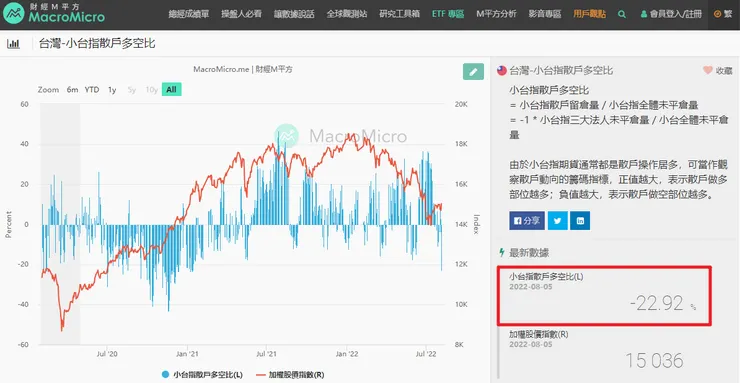Set chart zoom to YTD

[x=92, y=90]
